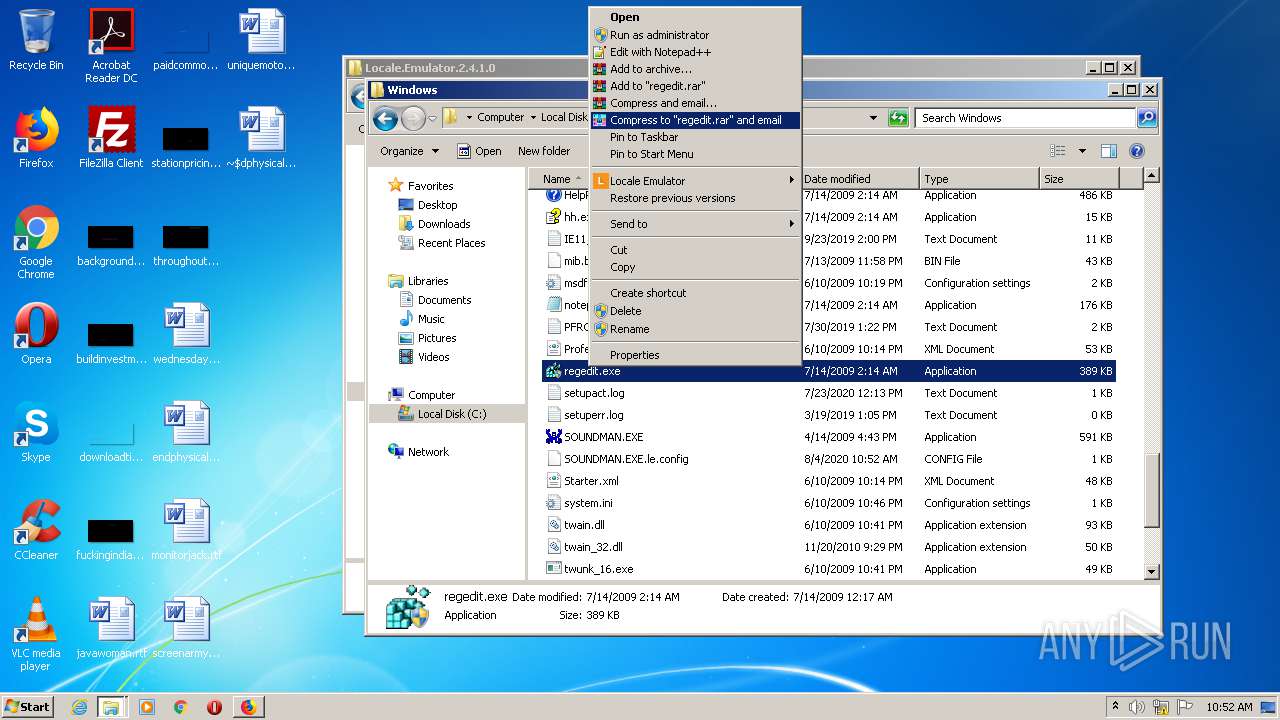This screenshot has width=1280, height=720.
Task: Change view icon in Explorer toolbar
Action: [1058, 151]
